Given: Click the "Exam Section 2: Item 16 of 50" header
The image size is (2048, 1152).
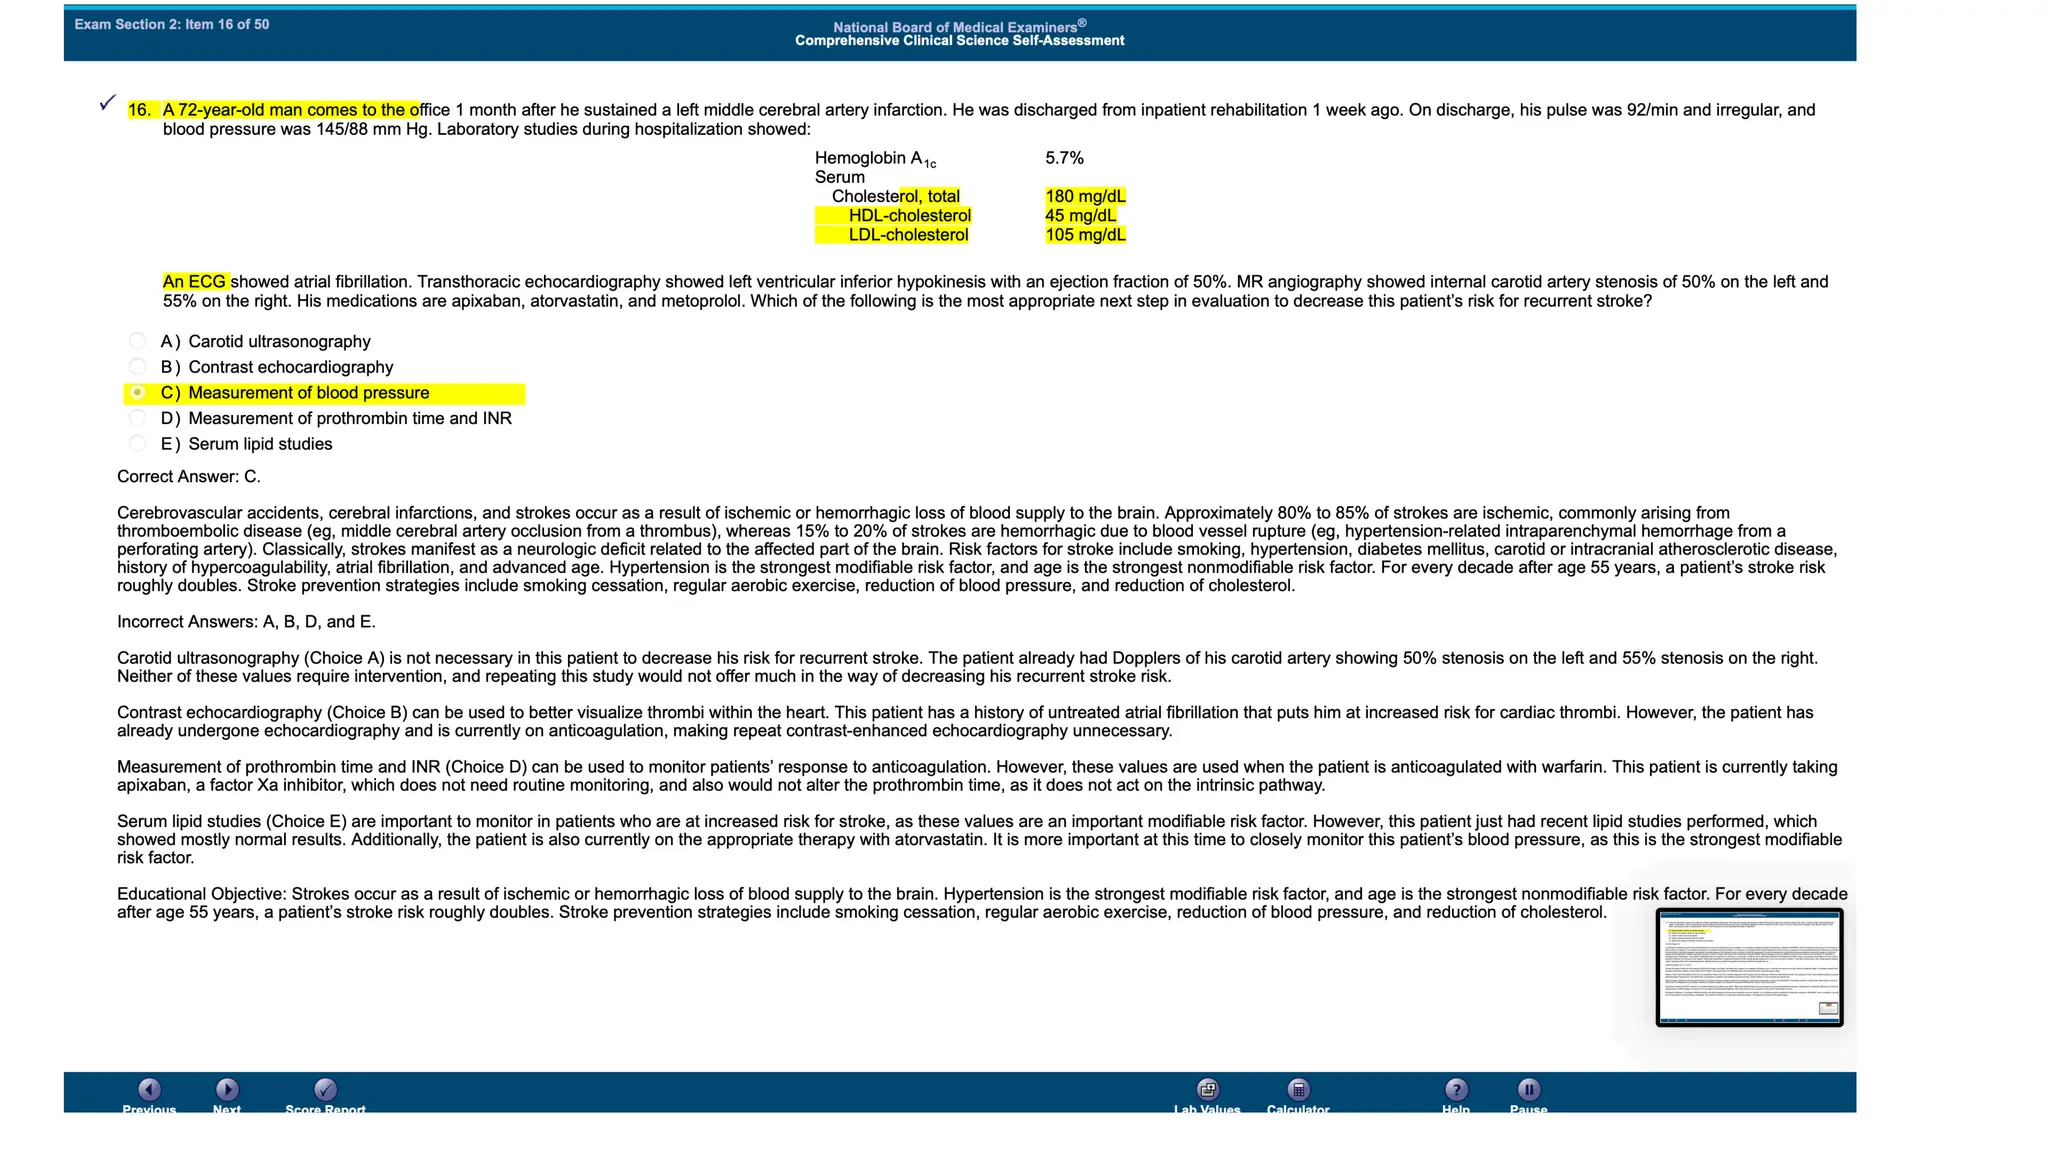Looking at the screenshot, I should coord(172,24).
